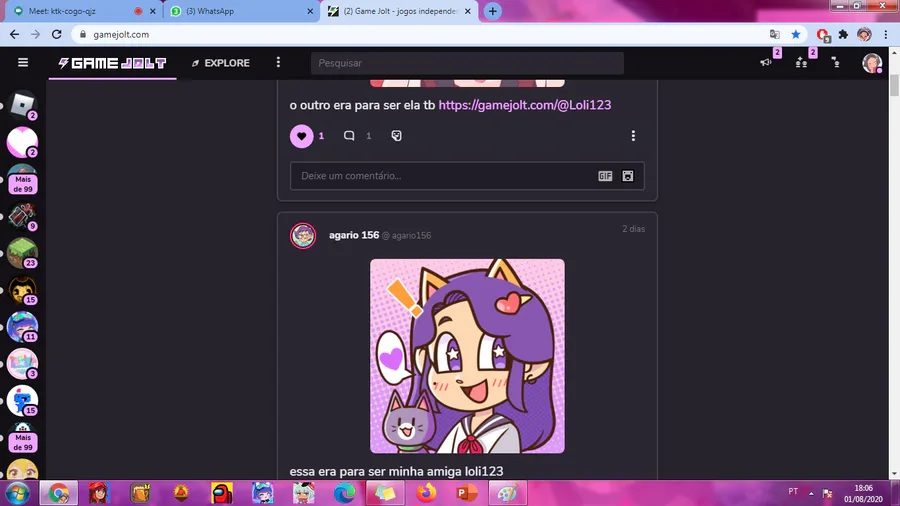Open the blue character community badge 15
The width and height of the screenshot is (900, 506).
[22, 400]
